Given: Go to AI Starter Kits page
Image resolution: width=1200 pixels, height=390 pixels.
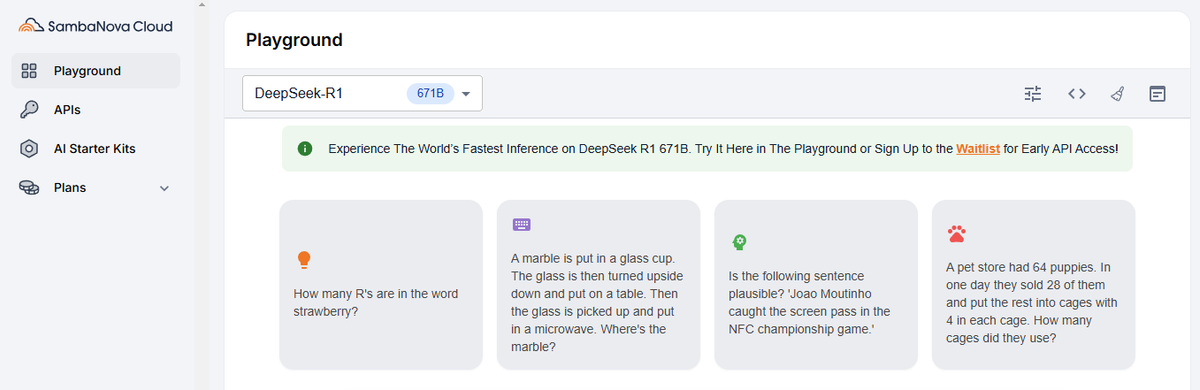Looking at the screenshot, I should (x=96, y=148).
